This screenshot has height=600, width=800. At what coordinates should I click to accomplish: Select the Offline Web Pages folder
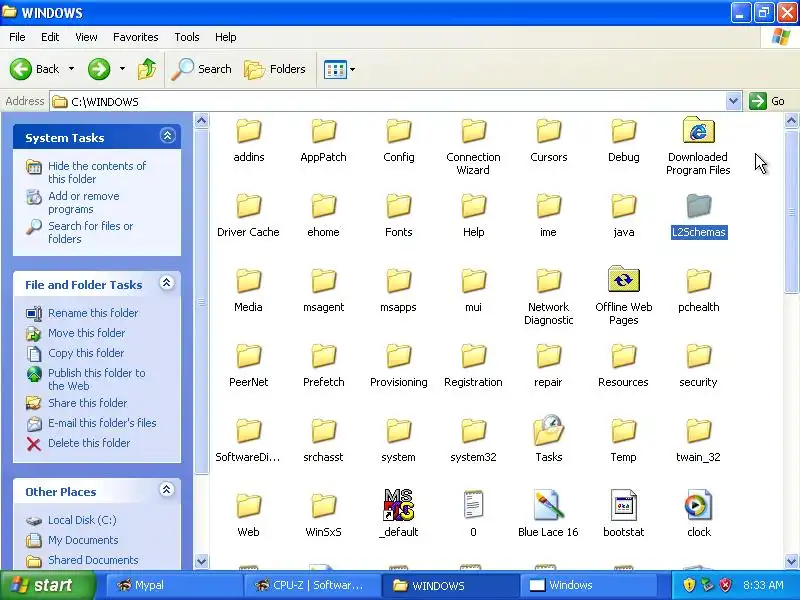point(623,296)
